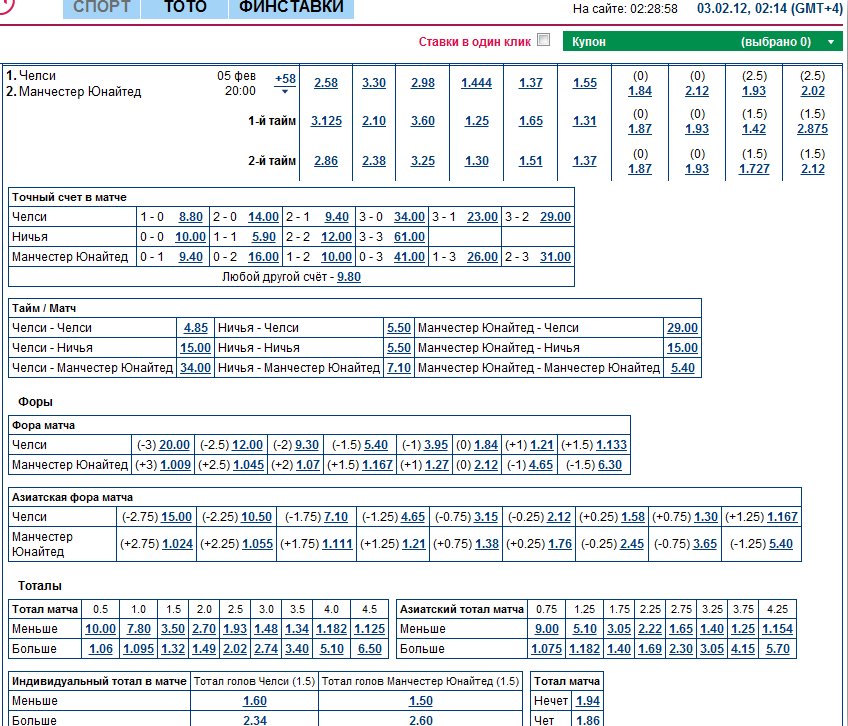Pick Челси handicap (+1.5) at 1.133
Screen dimensions: 848x726
pos(611,445)
